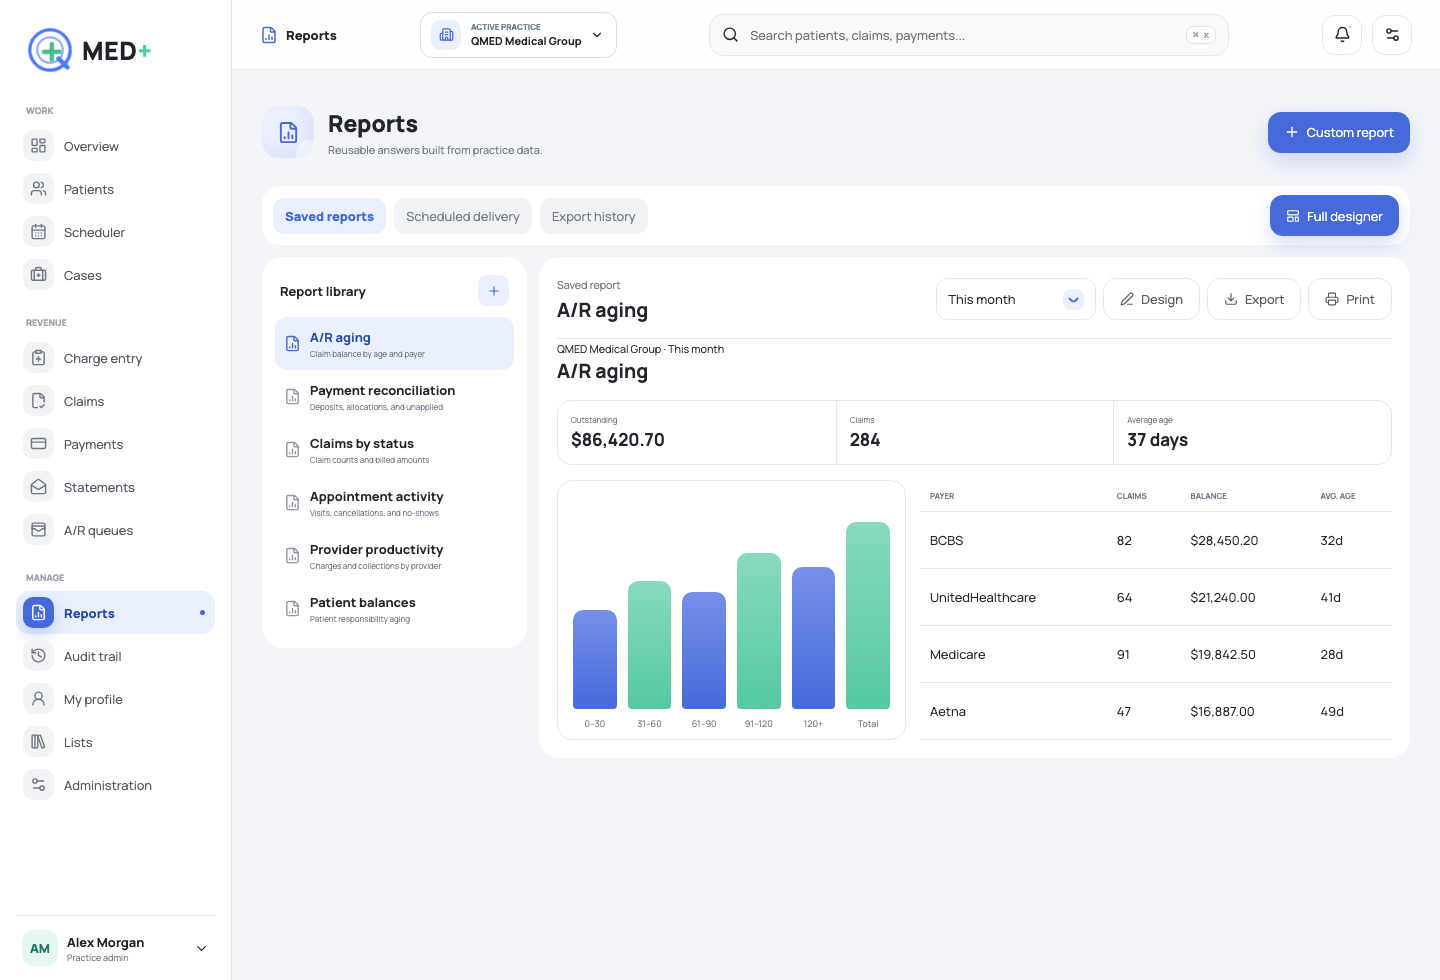Click the Appointment activity report icon
This screenshot has height=980, width=1440.
tap(292, 503)
